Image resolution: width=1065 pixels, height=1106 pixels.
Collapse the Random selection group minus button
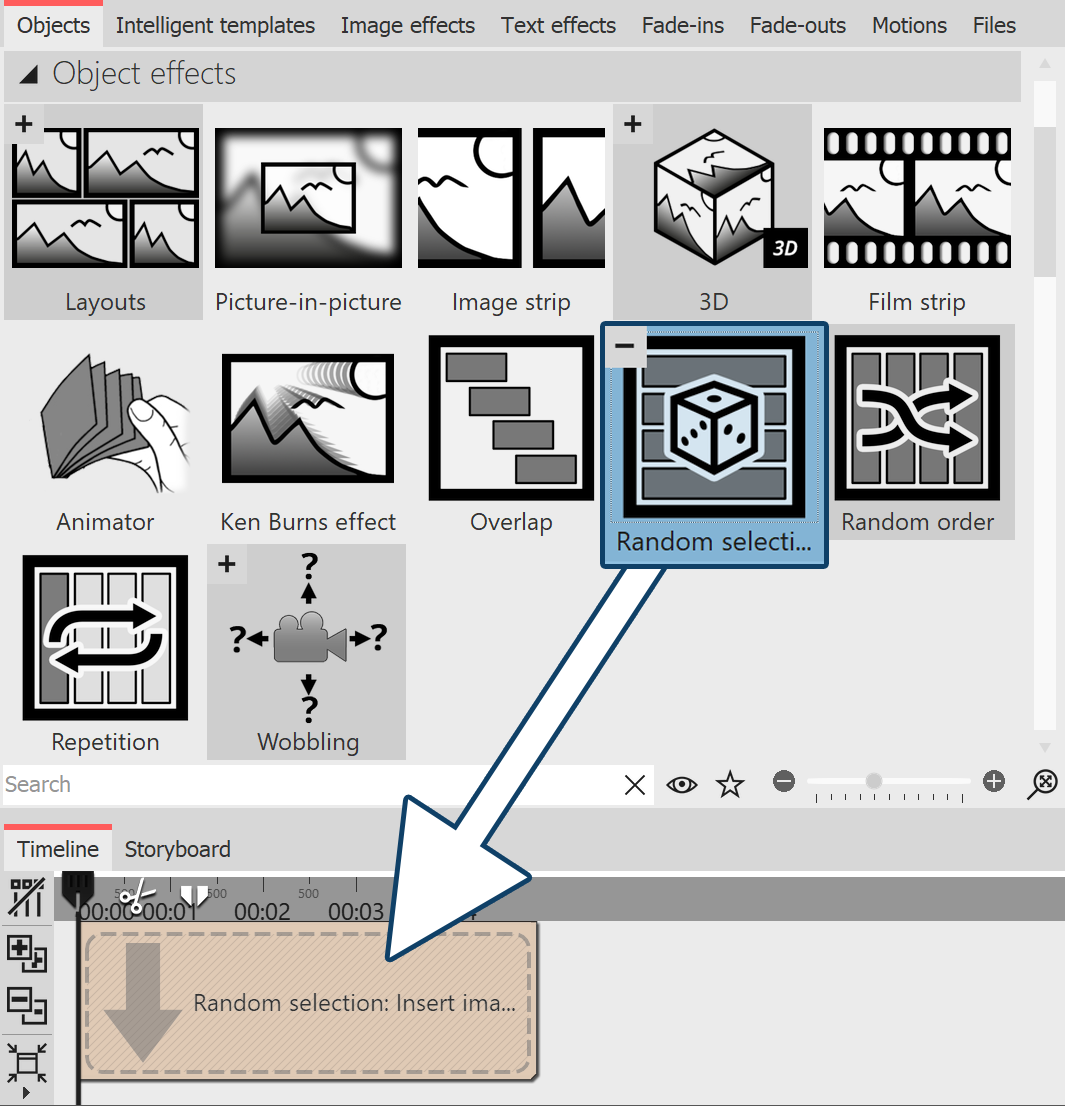tap(625, 345)
